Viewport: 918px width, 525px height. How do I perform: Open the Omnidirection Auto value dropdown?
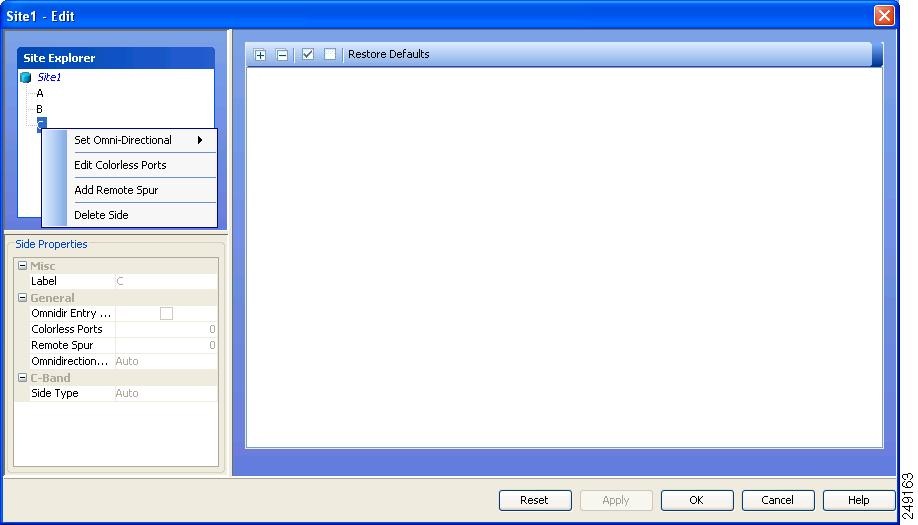click(166, 361)
